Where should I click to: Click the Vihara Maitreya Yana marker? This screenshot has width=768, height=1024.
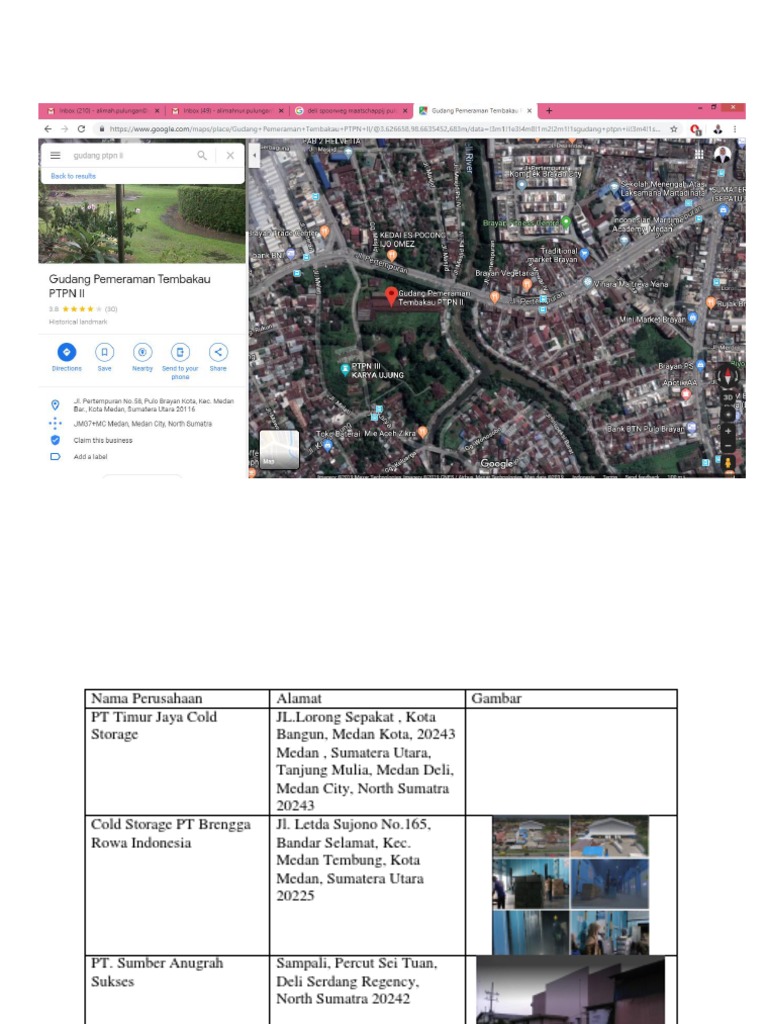[587, 282]
